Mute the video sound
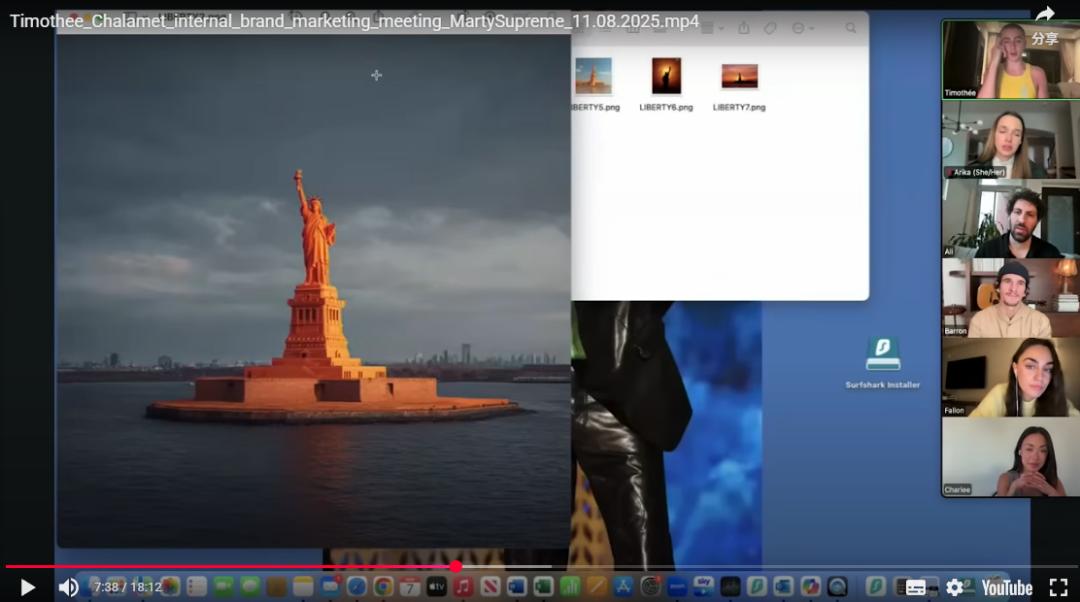Screen dimensions: 1080x602 click(68, 587)
